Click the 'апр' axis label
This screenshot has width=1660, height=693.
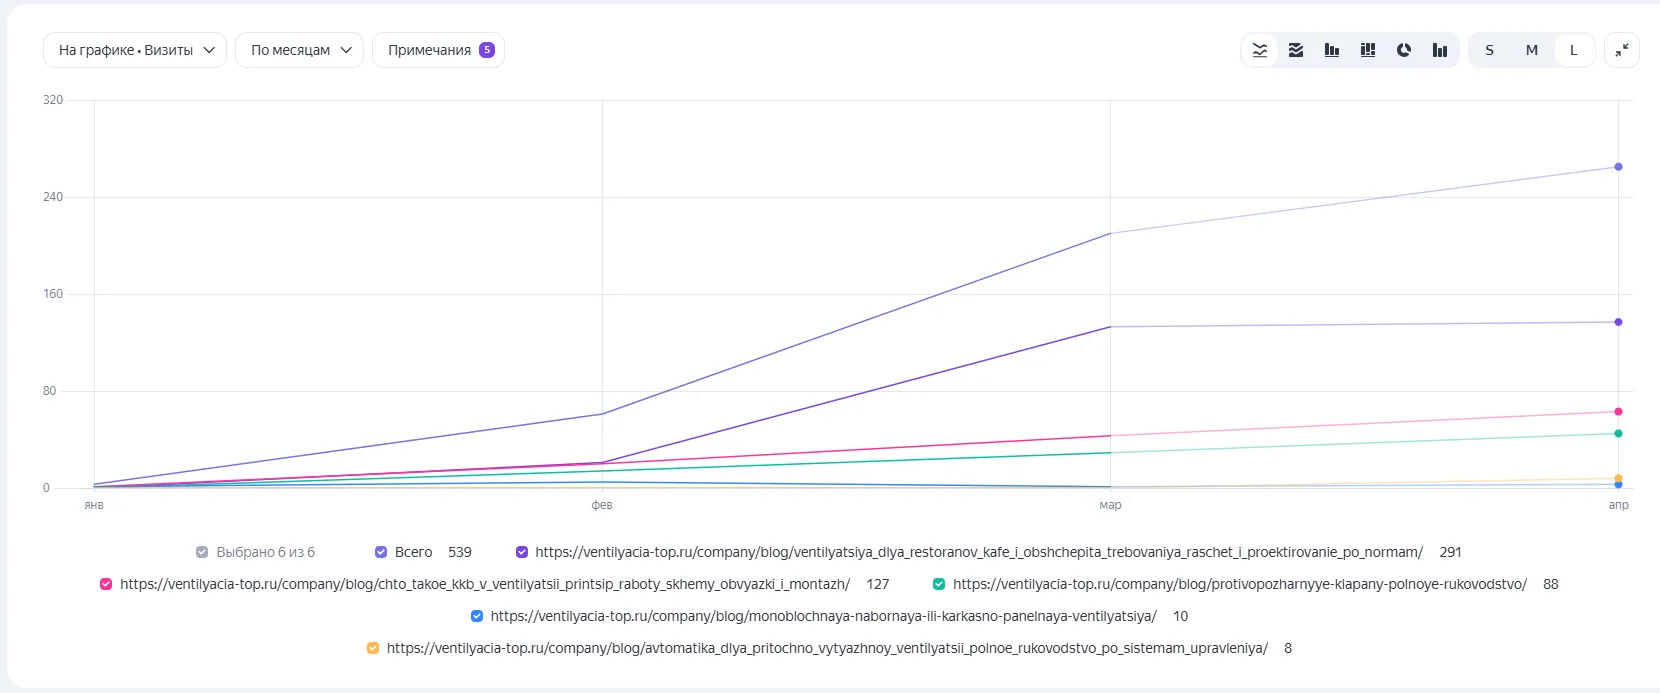[1618, 505]
